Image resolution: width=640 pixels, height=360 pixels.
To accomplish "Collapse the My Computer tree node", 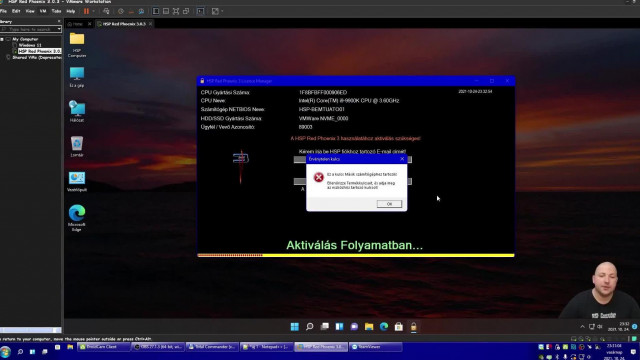I will pyautogui.click(x=2, y=39).
